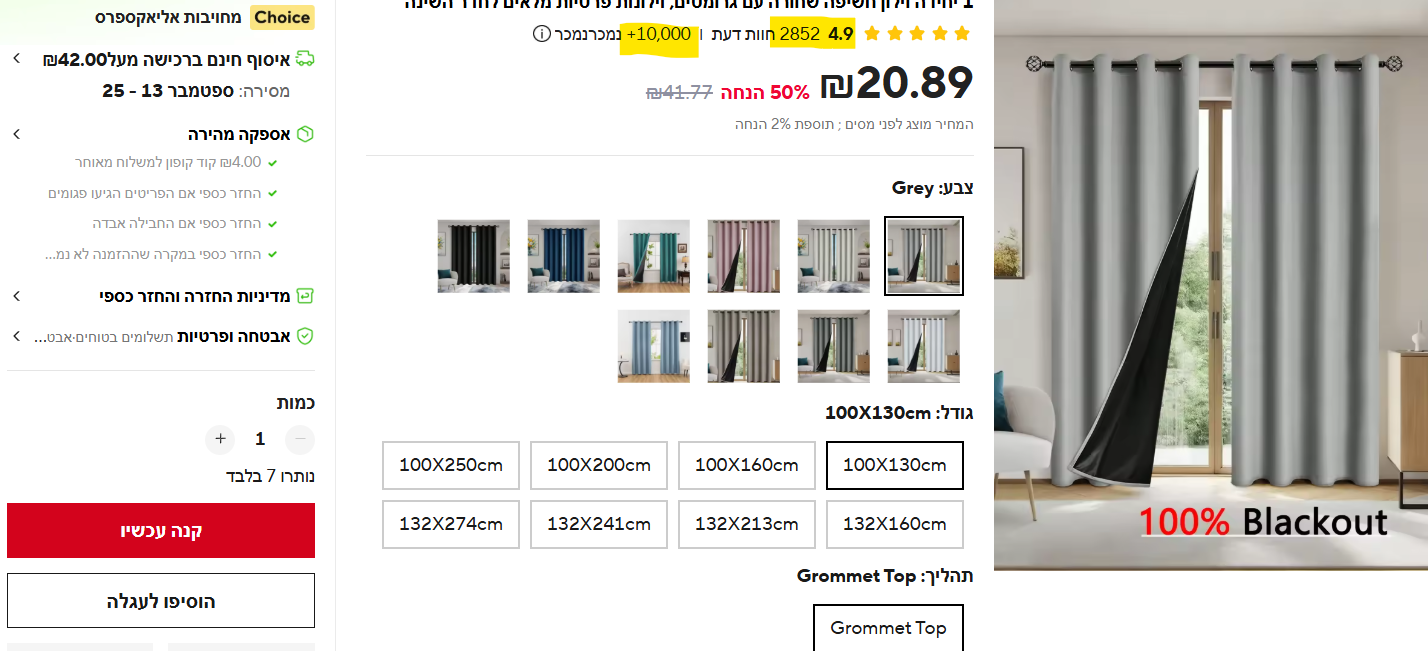This screenshot has width=1428, height=651.
Task: Choose the 100X250cm size option
Action: pyautogui.click(x=451, y=465)
